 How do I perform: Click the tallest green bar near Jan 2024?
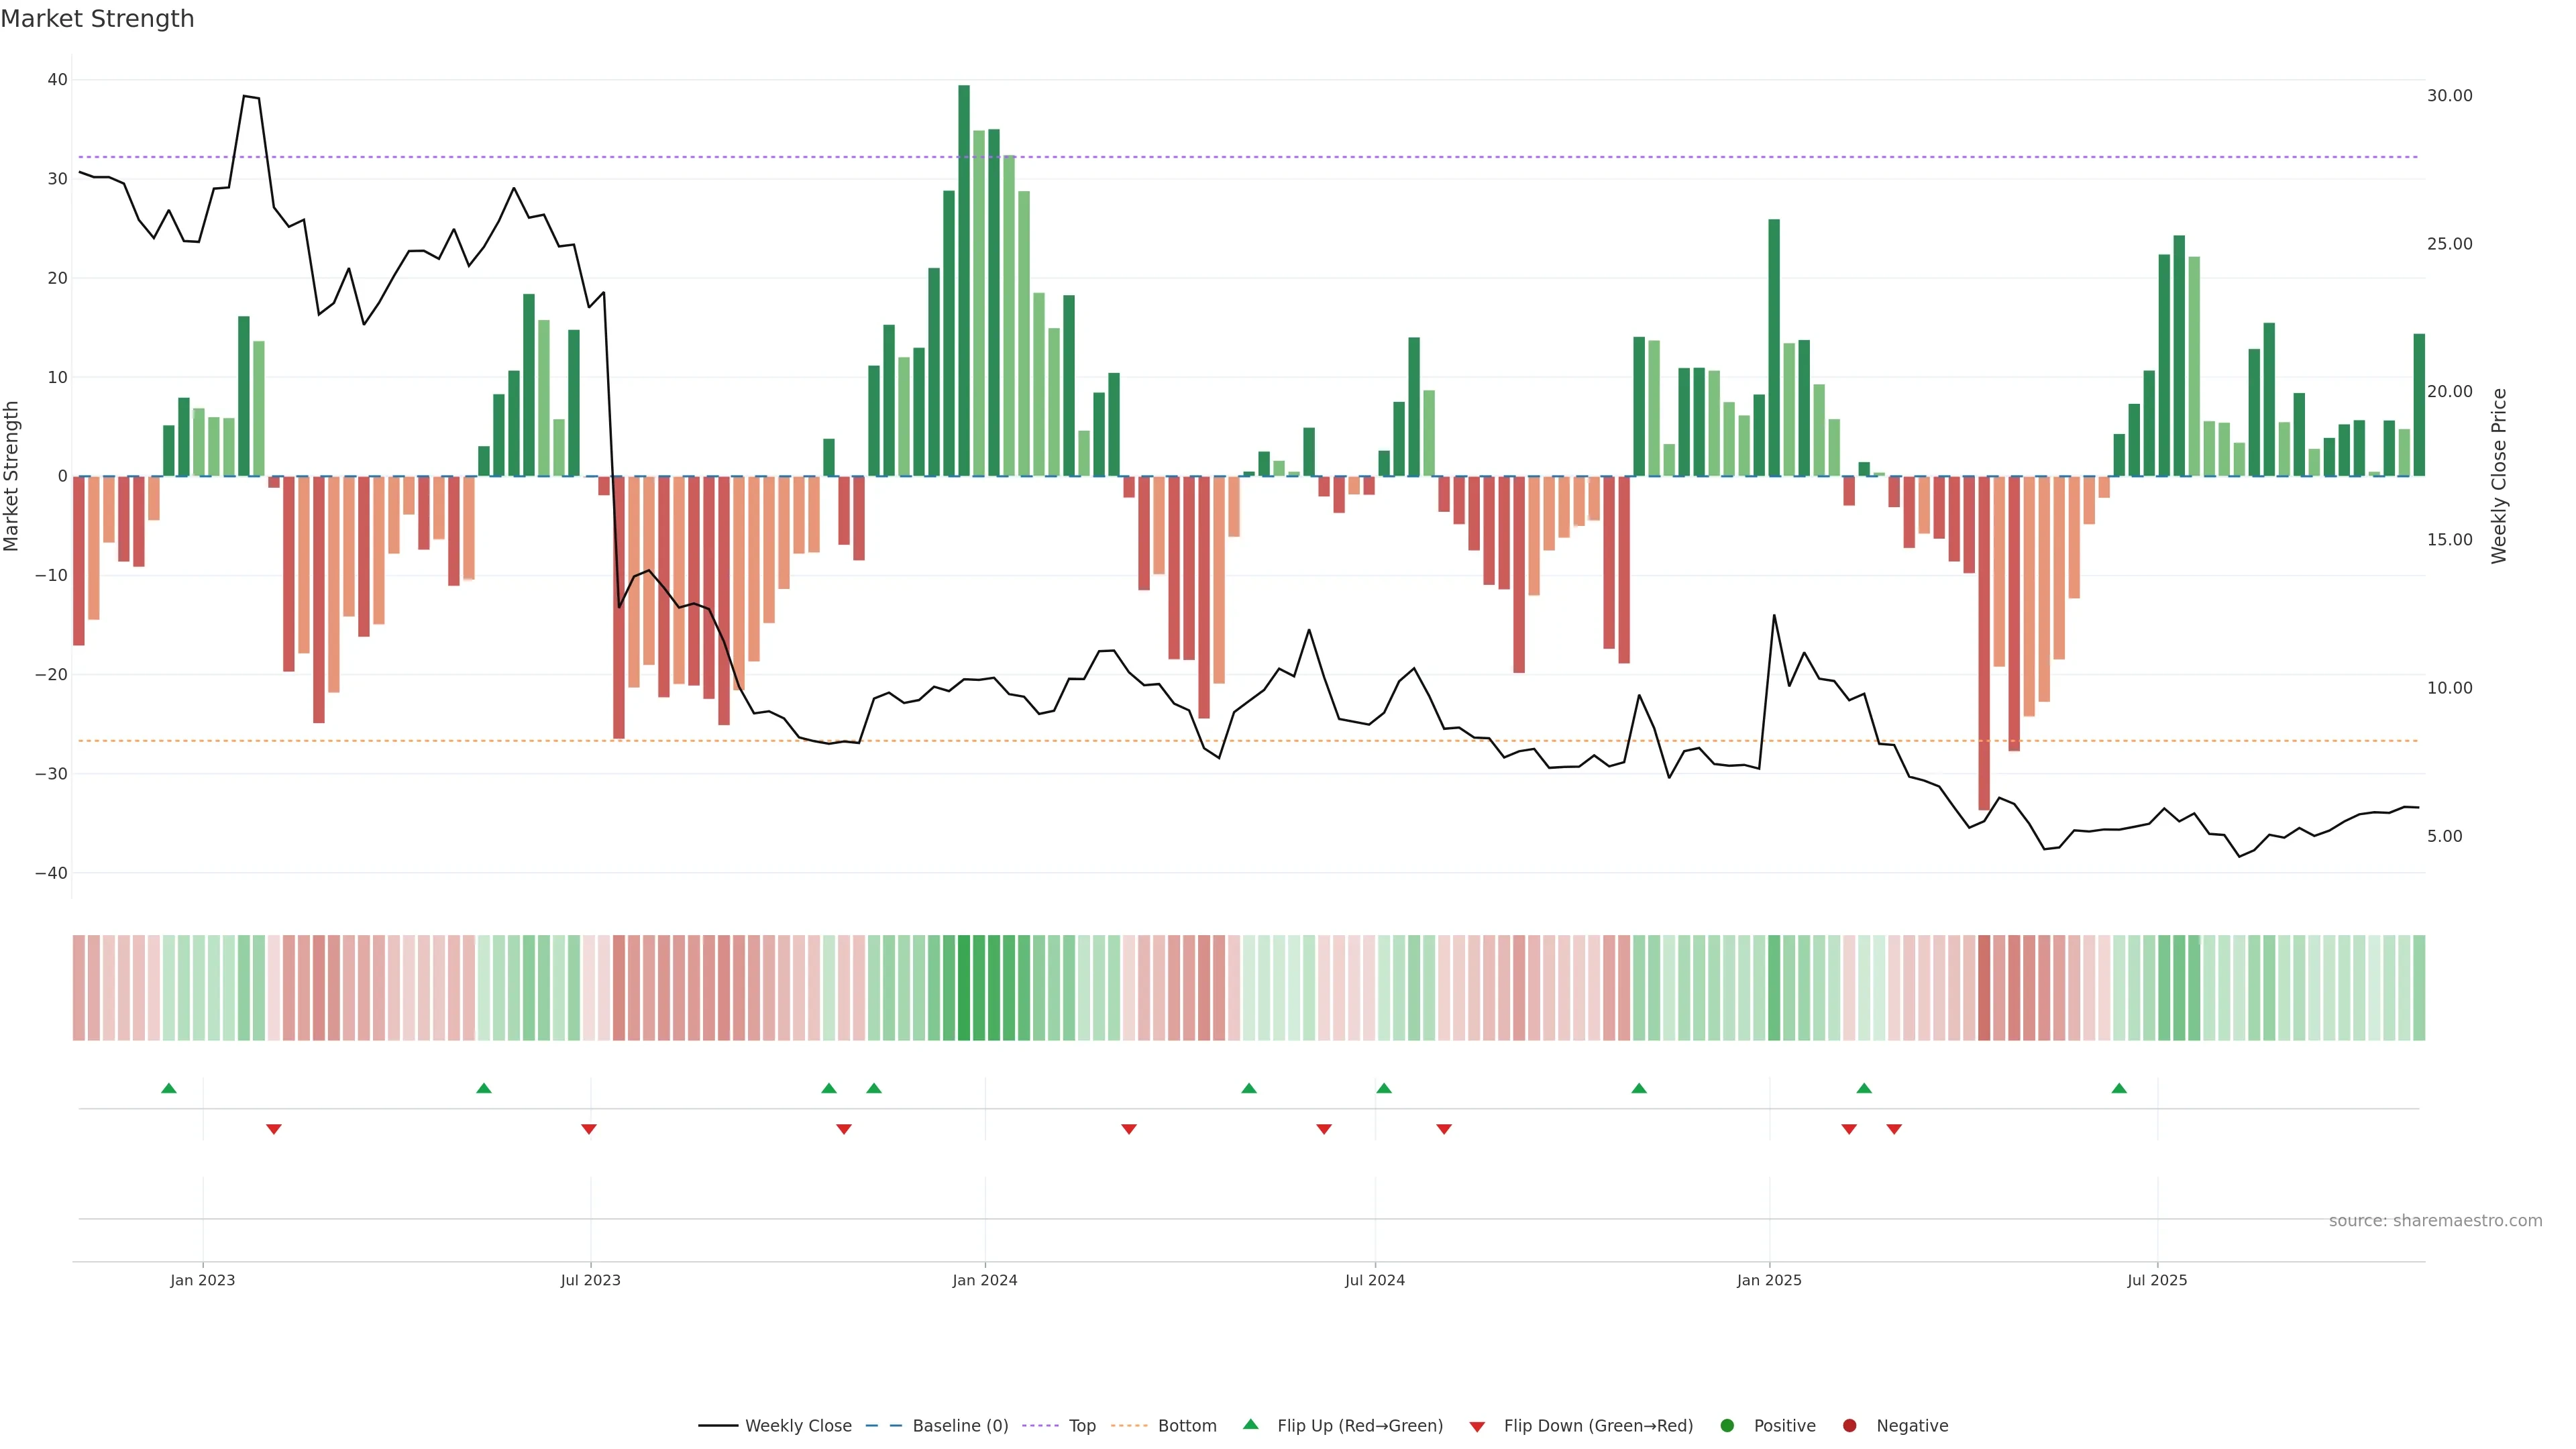click(x=964, y=280)
